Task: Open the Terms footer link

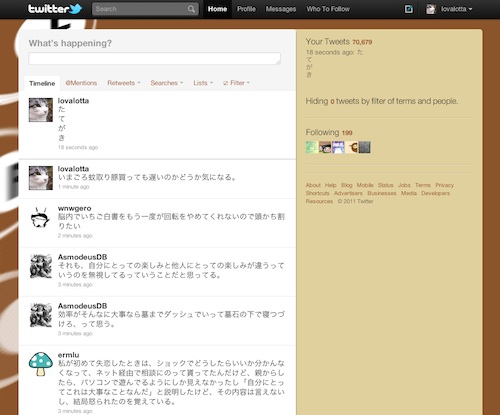Action: 423,185
